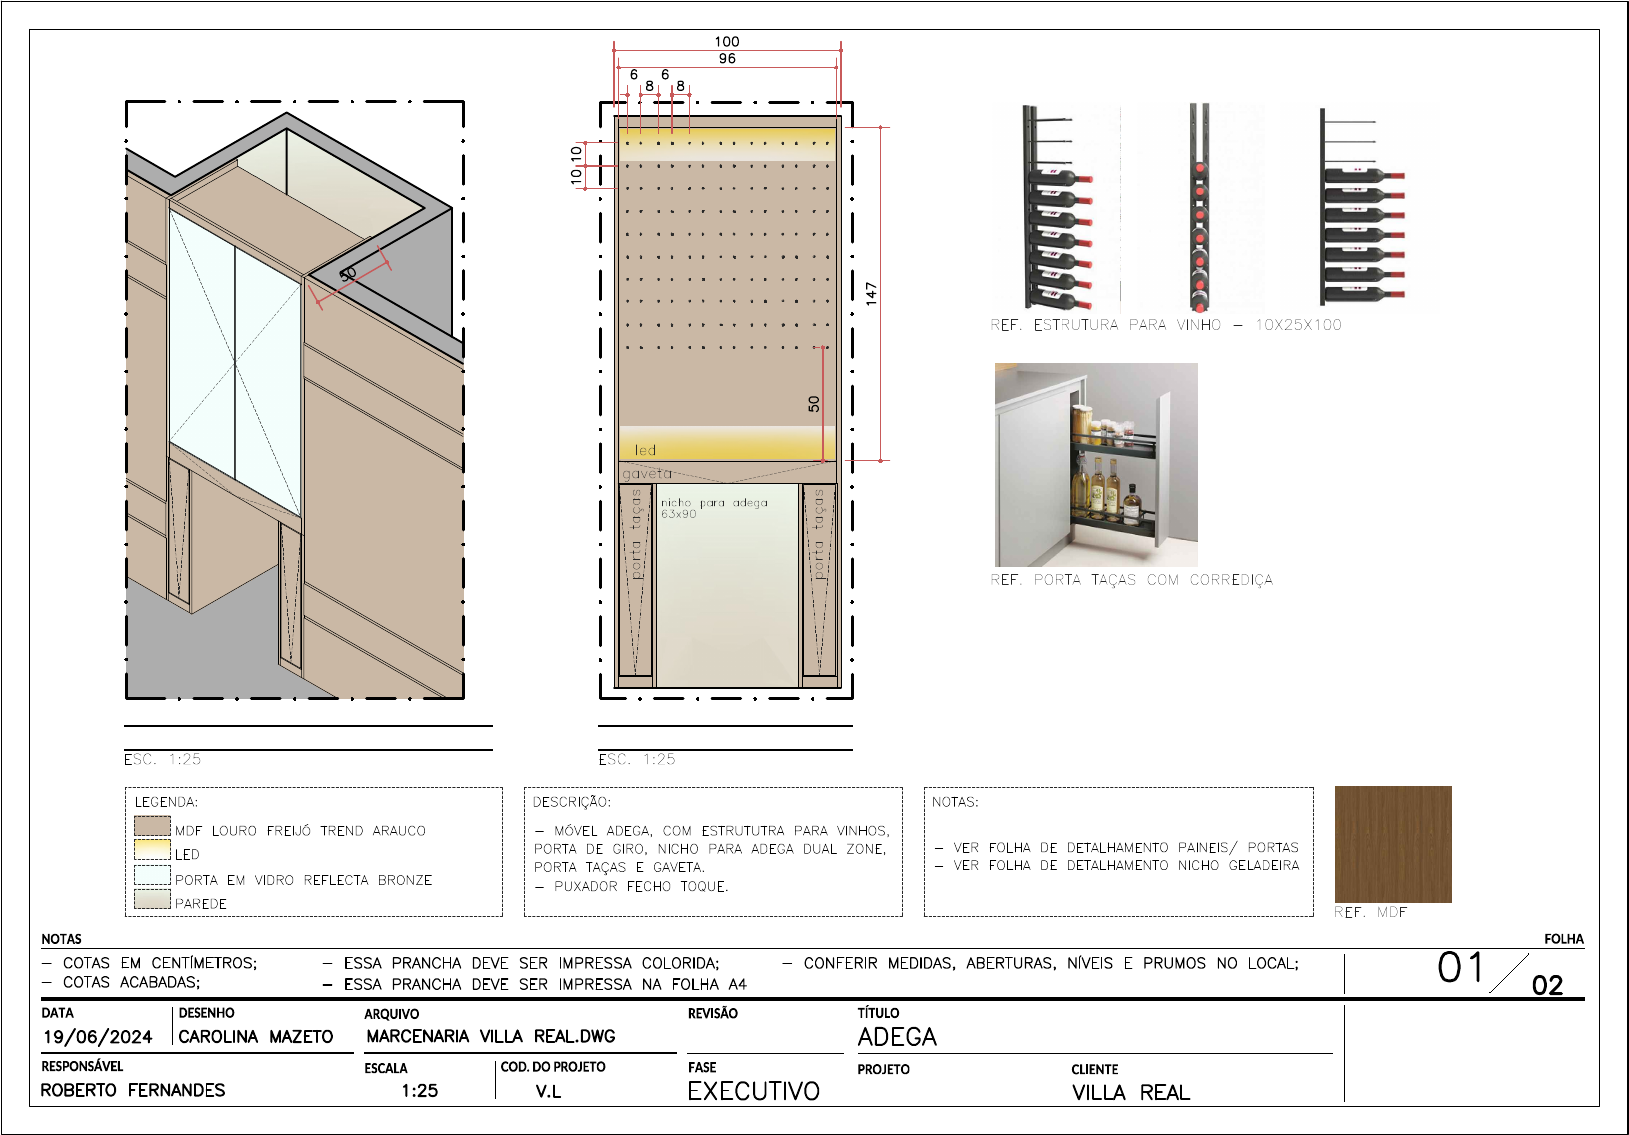Click the ADEGA title in title block
This screenshot has height=1135, width=1629.
coord(897,1038)
